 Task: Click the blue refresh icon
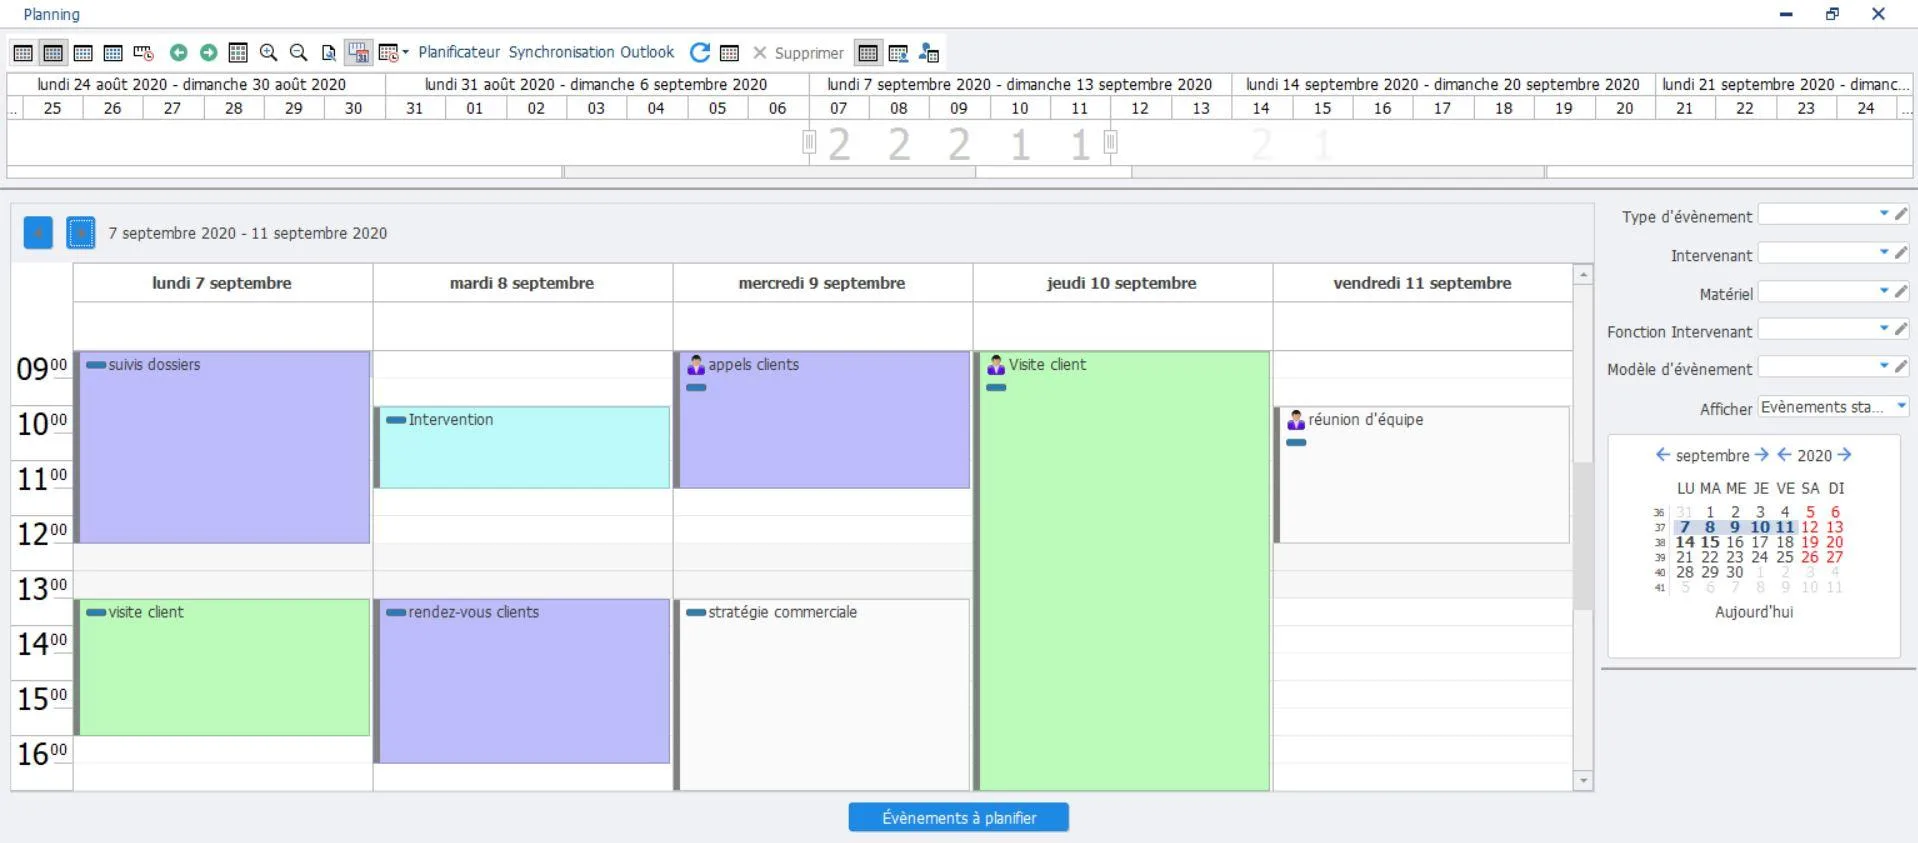pyautogui.click(x=700, y=53)
